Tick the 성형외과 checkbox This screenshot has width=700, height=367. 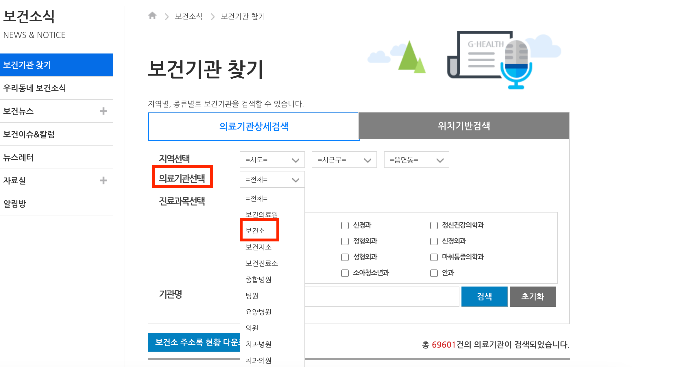[345, 257]
